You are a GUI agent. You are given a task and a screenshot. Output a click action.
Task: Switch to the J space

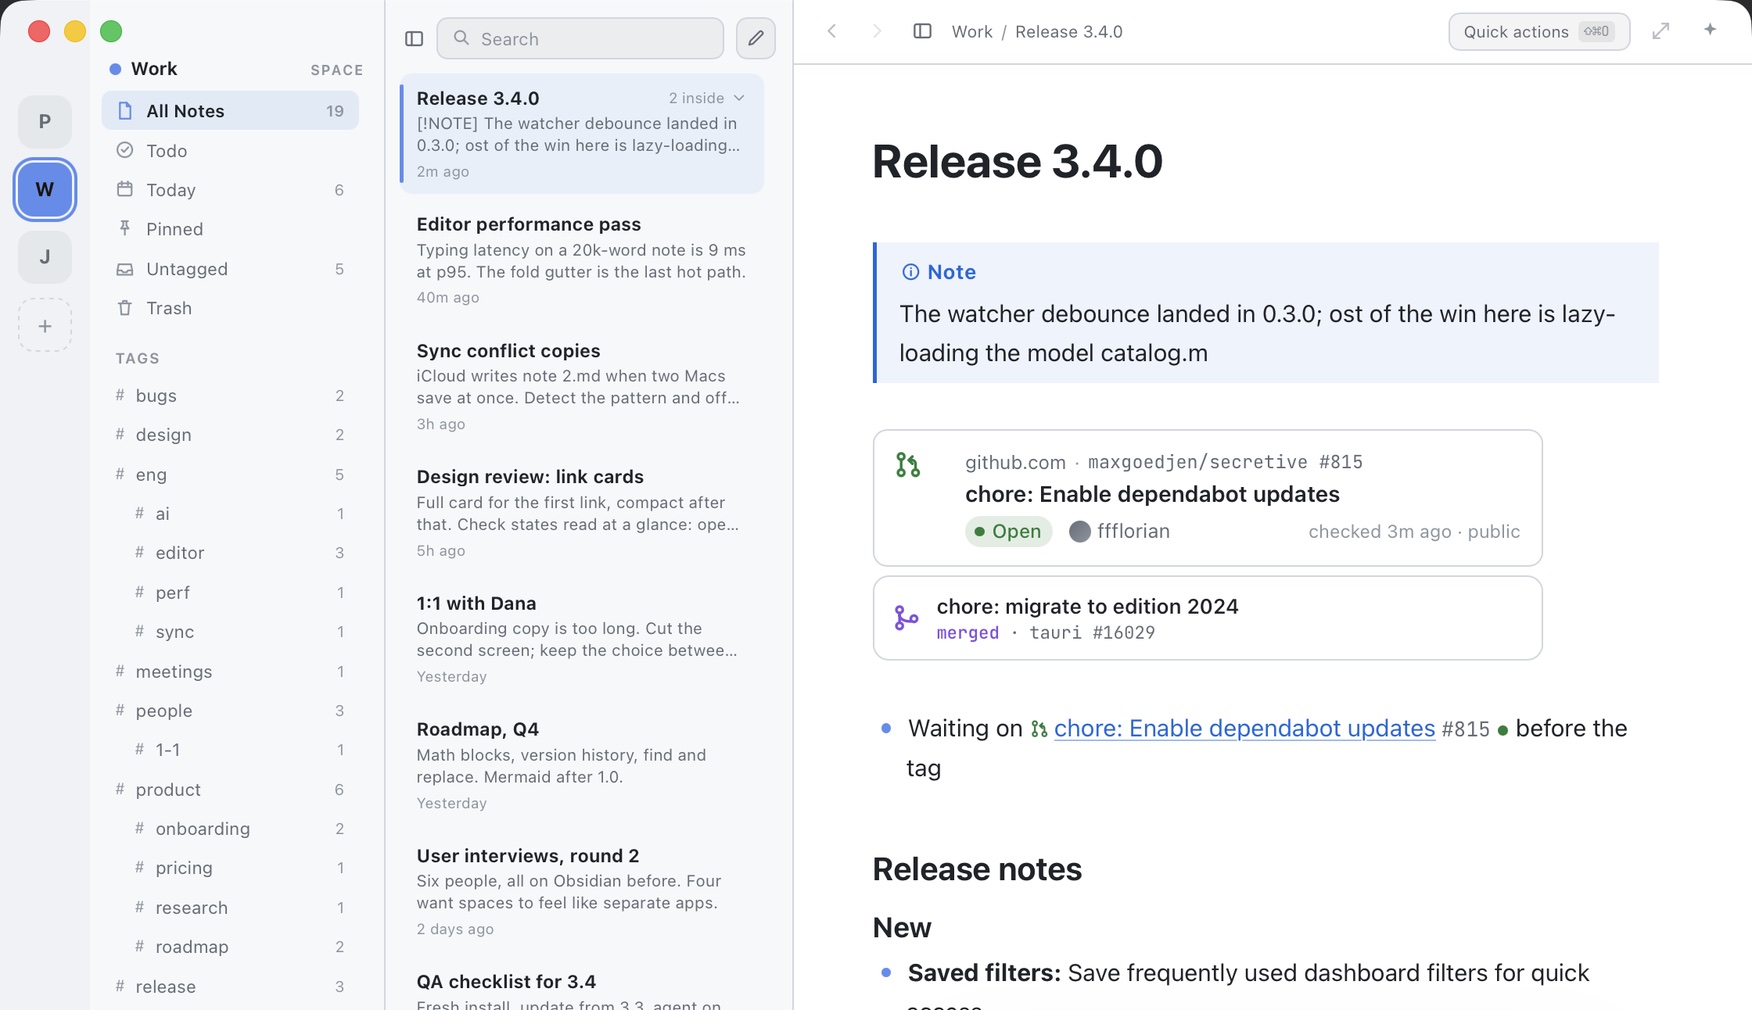point(45,257)
